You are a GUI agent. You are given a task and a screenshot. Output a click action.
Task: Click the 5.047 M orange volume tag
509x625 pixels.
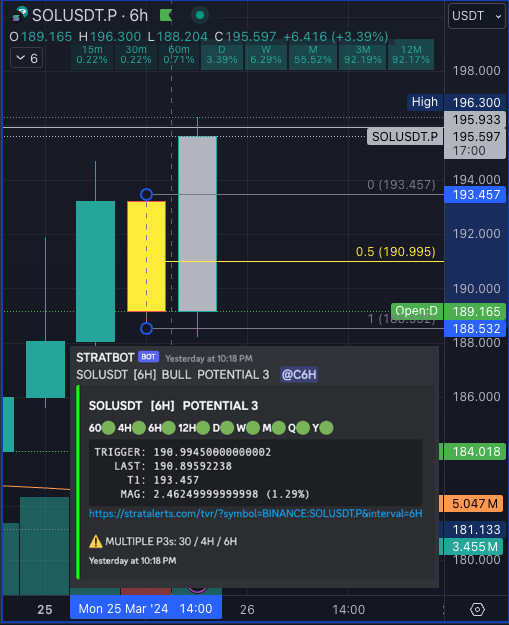point(473,503)
